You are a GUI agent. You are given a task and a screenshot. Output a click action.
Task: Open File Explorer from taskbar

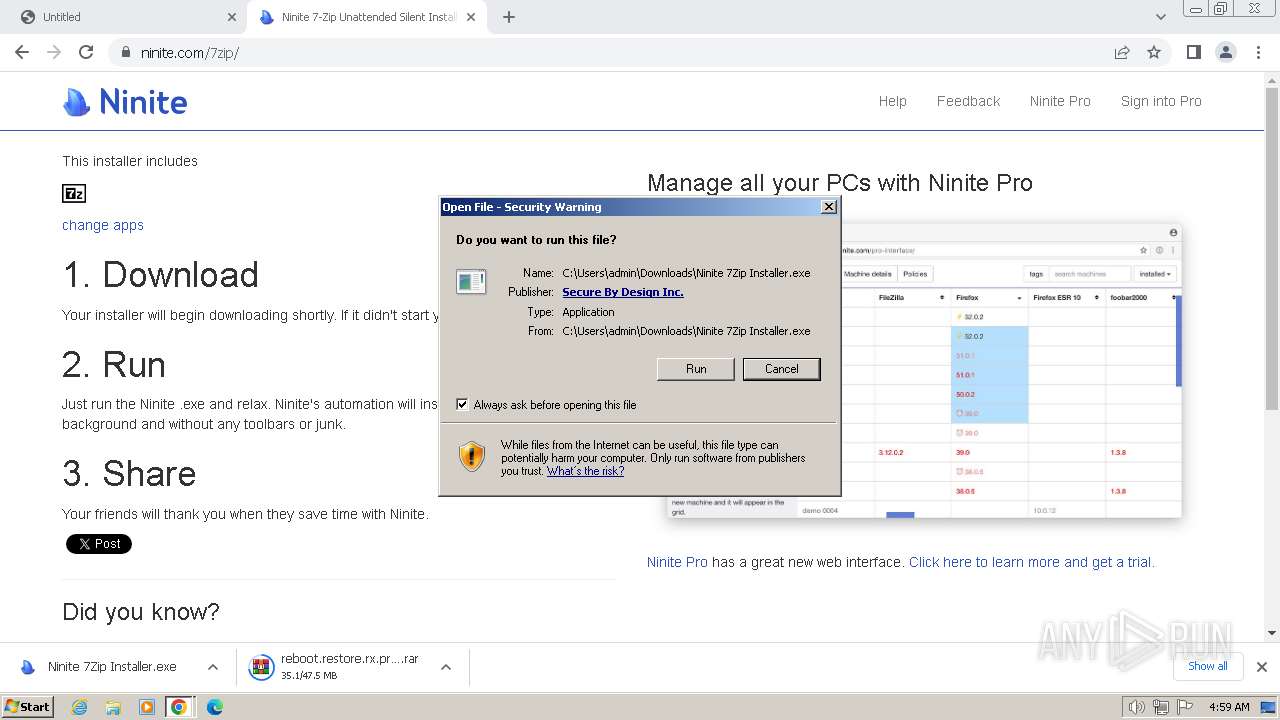tap(113, 707)
